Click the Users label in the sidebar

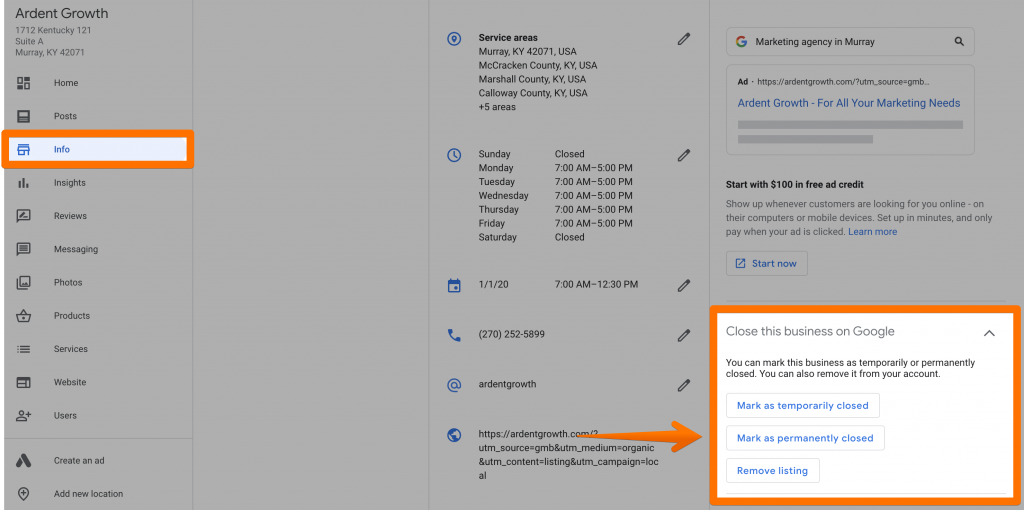[x=65, y=415]
